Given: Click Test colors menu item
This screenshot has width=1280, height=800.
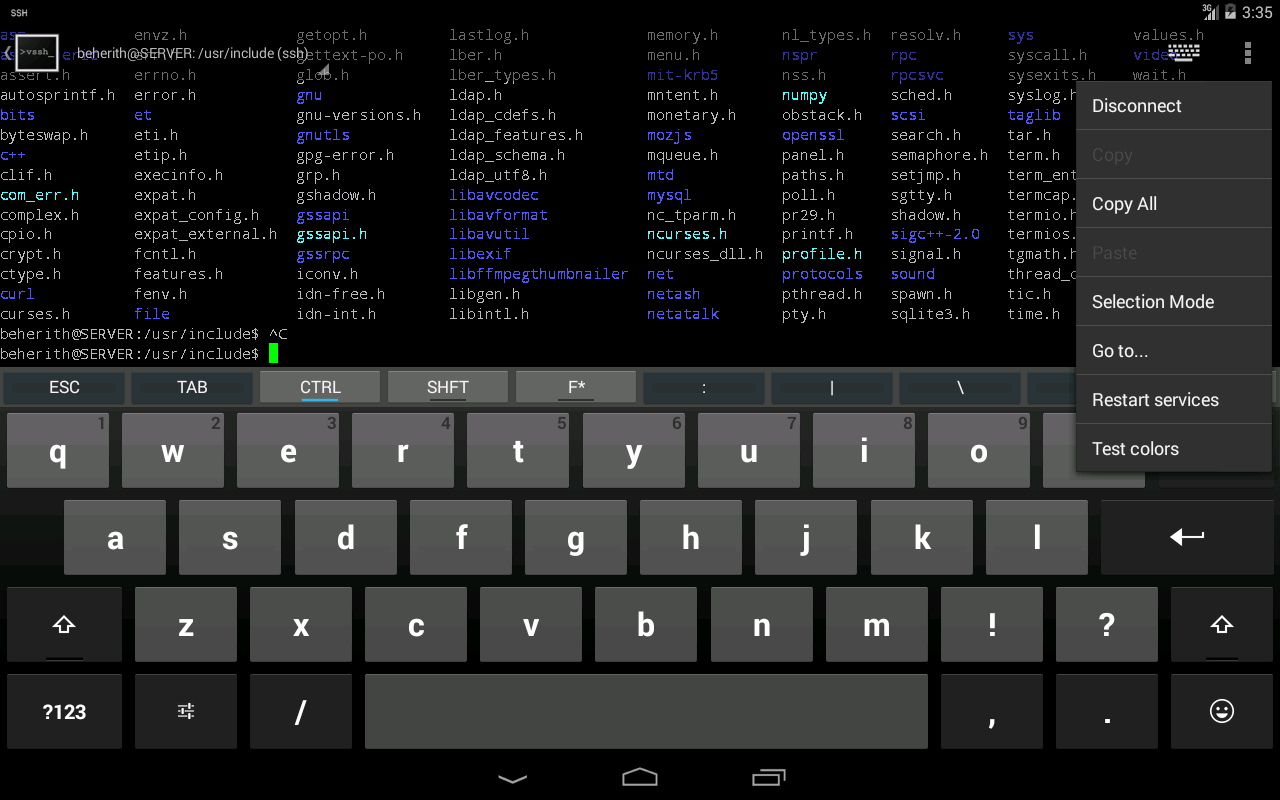Looking at the screenshot, I should tap(1173, 449).
